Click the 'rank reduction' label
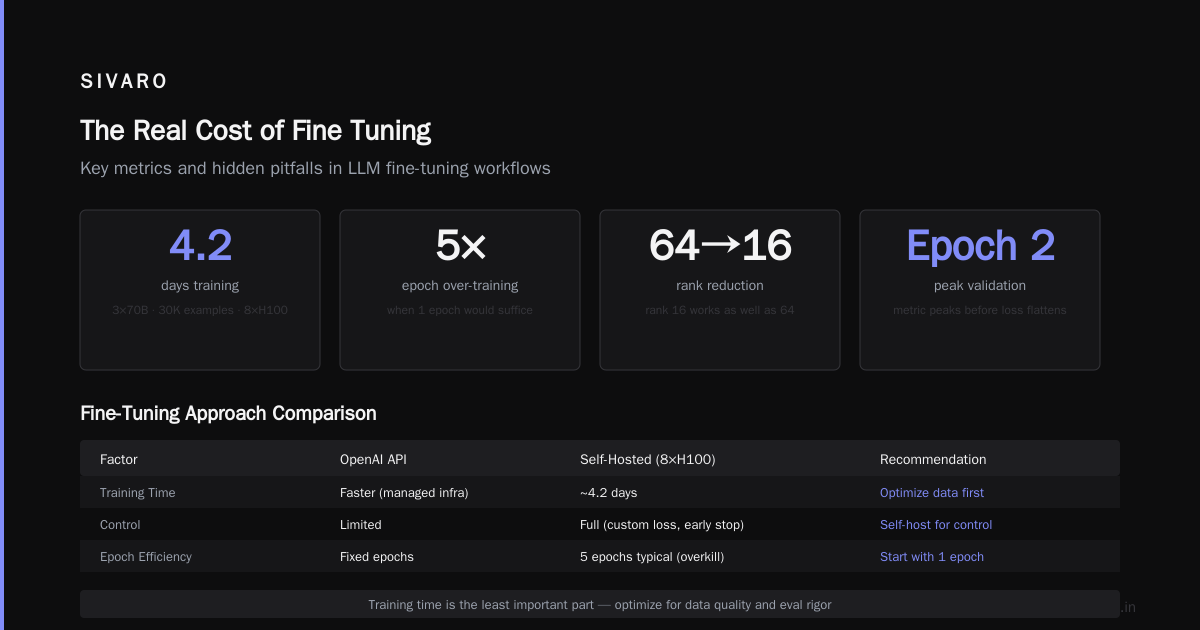 coord(720,286)
